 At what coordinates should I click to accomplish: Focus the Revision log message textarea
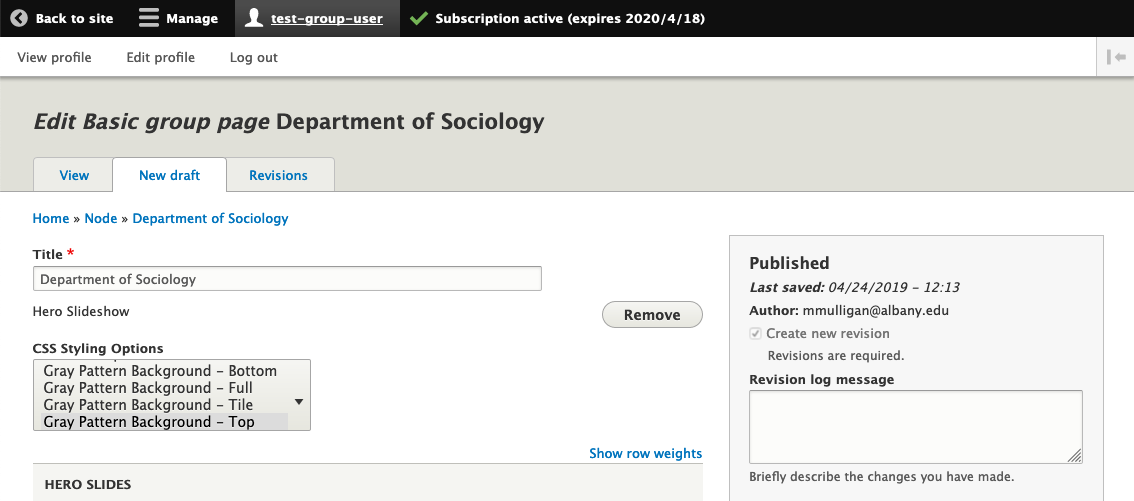915,426
